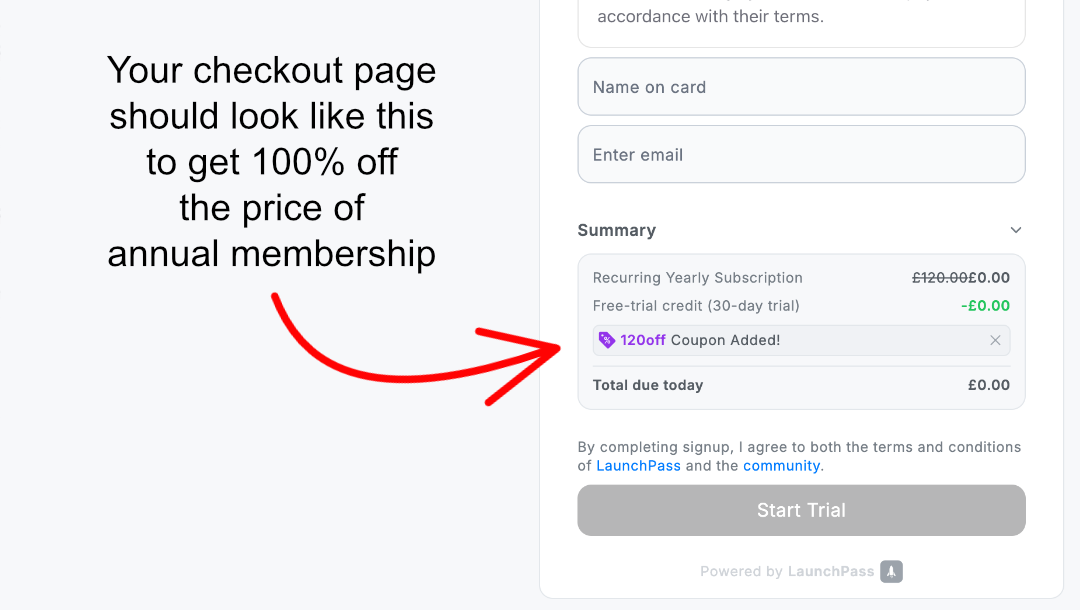Remove the 120off coupon with X
This screenshot has height=610, width=1080.
point(995,340)
